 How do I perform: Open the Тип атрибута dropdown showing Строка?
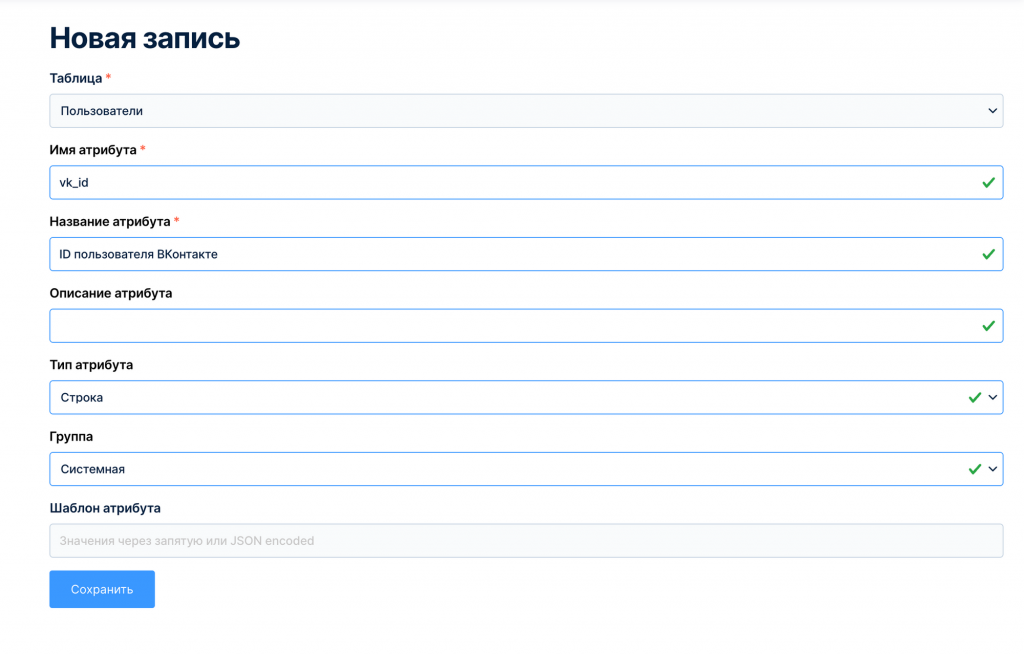[526, 397]
